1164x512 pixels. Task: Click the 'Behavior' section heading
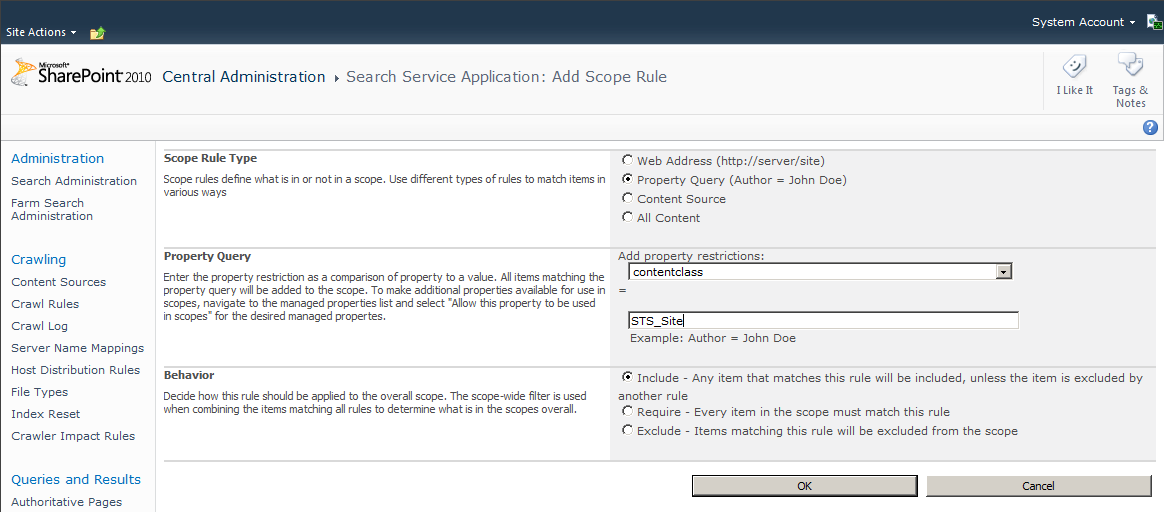click(x=189, y=375)
